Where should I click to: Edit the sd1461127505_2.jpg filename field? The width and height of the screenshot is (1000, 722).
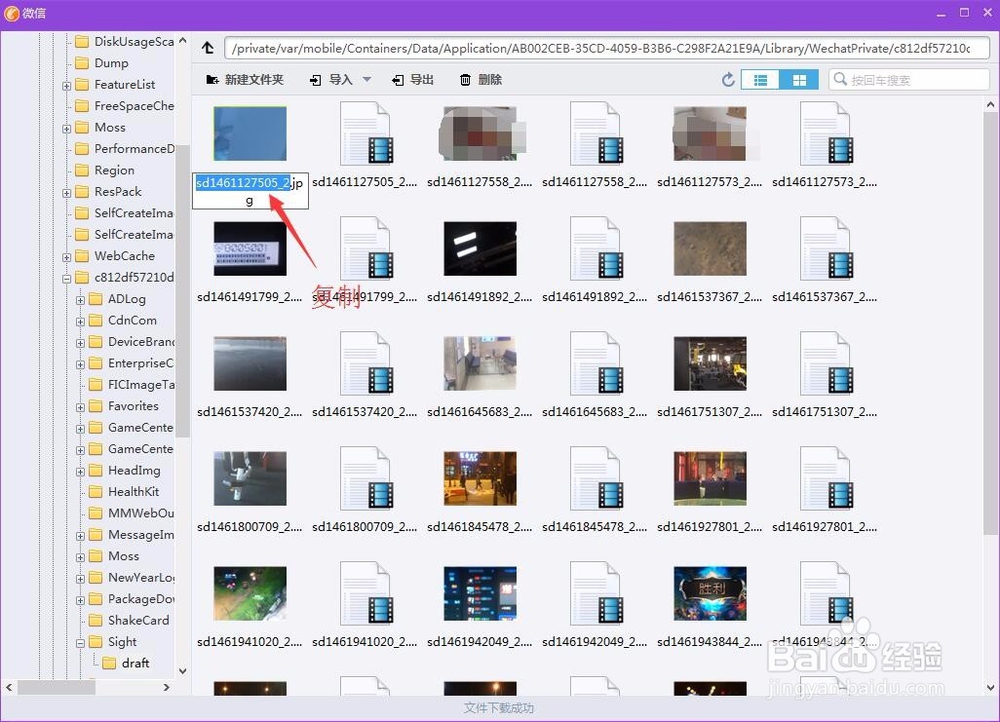coord(250,190)
